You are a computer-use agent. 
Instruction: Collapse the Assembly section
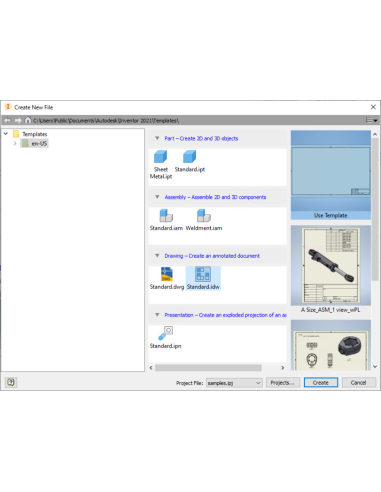(157, 197)
